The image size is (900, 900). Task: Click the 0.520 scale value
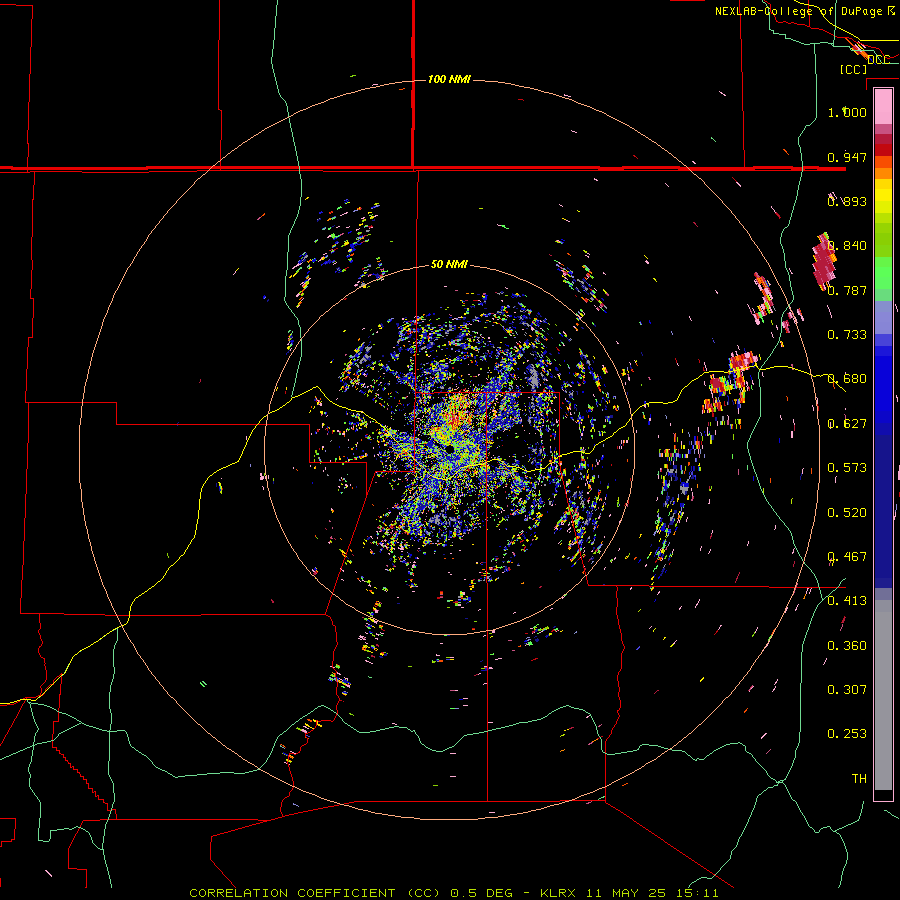coord(847,513)
